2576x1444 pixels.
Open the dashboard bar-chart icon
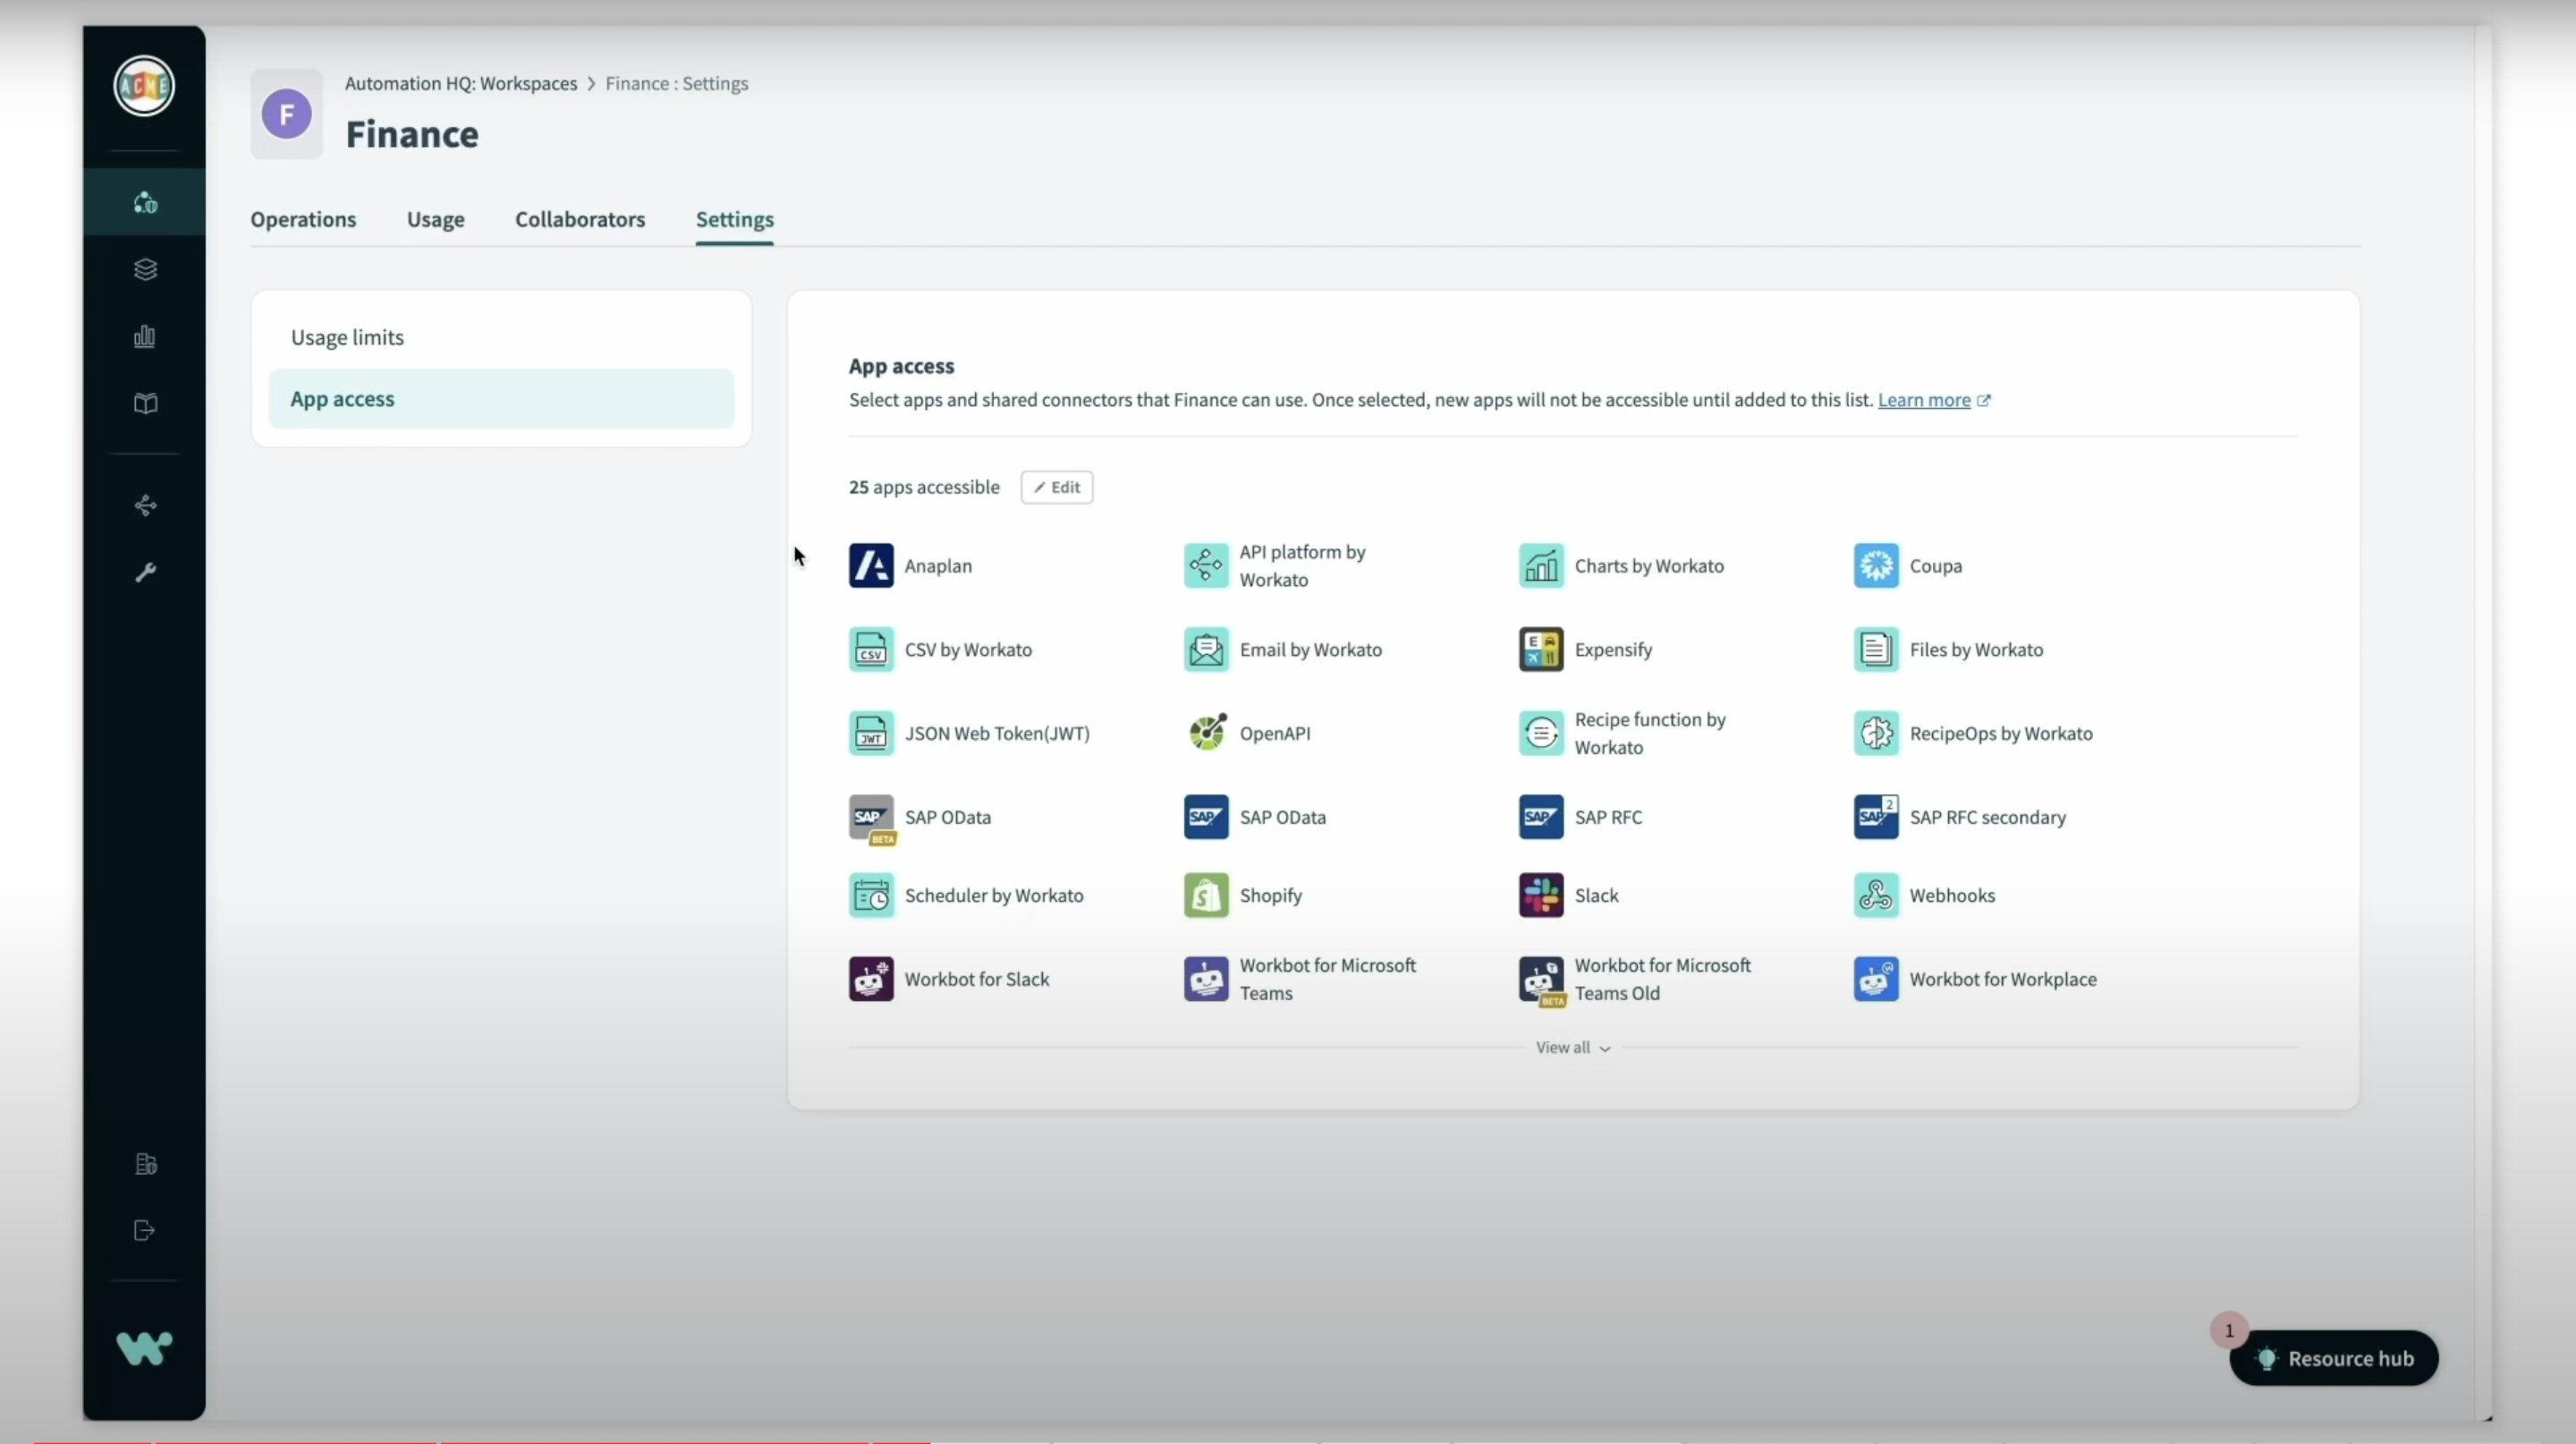[x=144, y=337]
